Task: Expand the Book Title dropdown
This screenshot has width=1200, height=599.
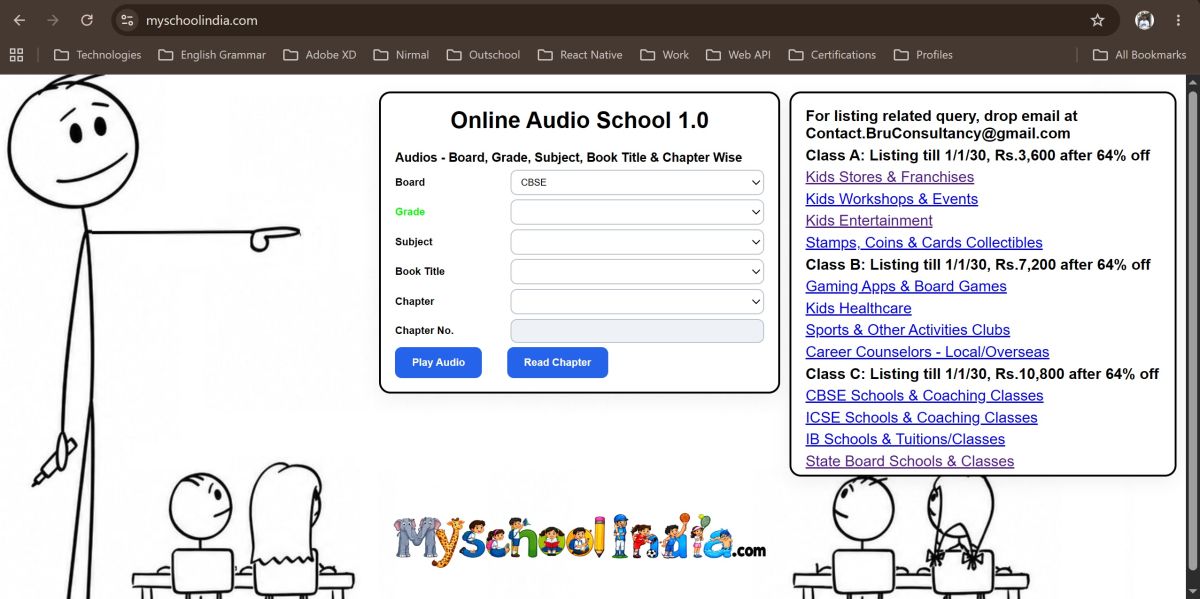Action: point(637,271)
